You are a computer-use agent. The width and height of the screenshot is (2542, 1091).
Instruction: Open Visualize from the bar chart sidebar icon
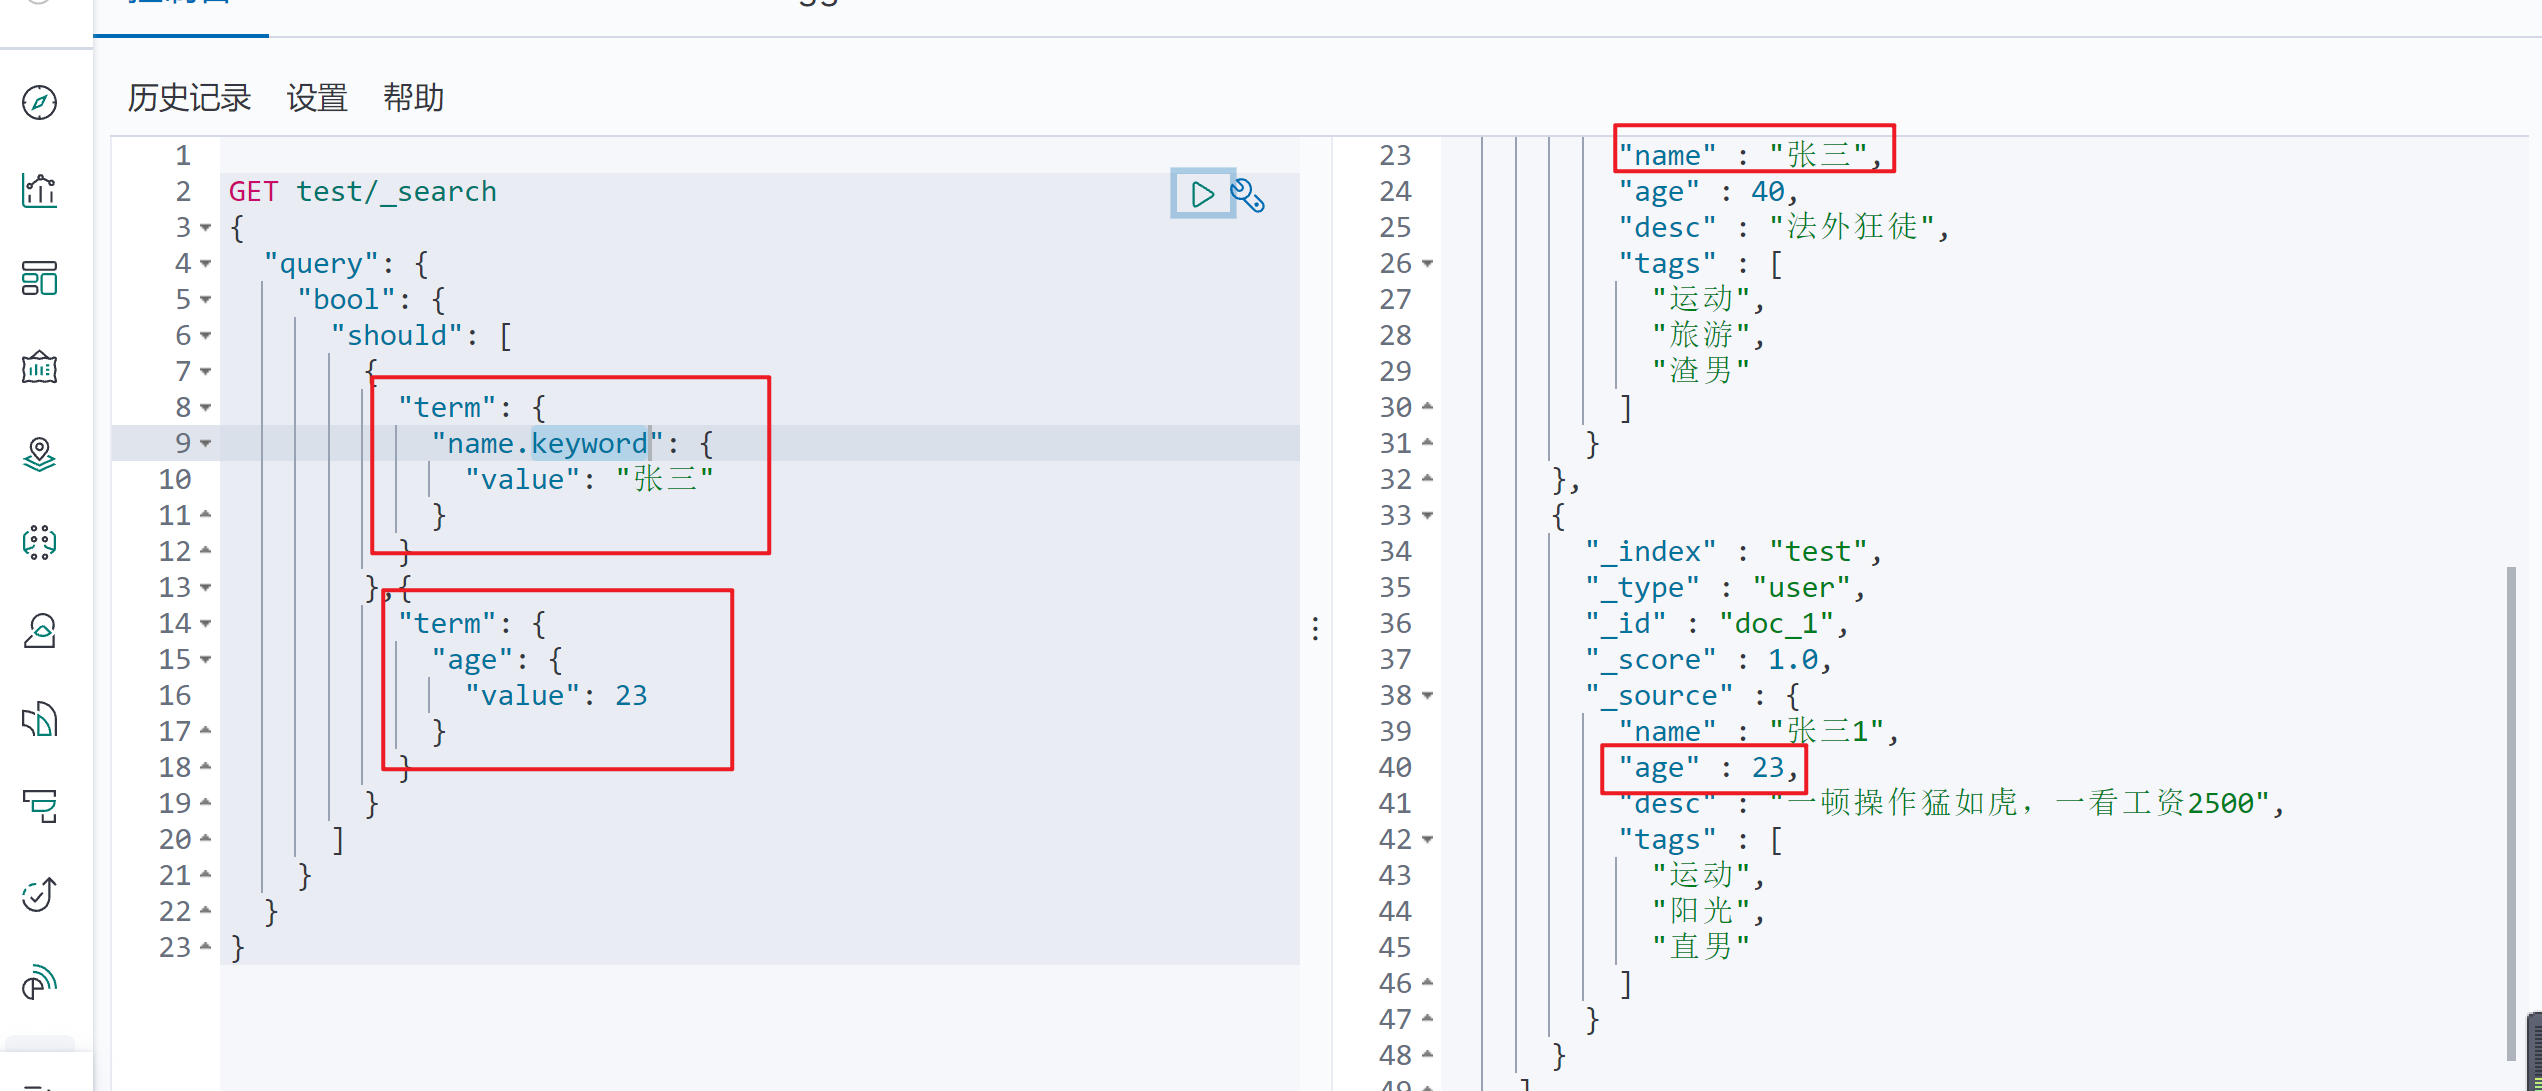coord(40,190)
